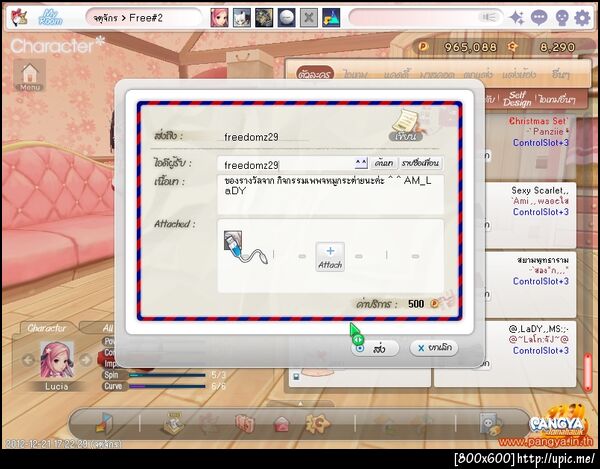Open the ^^ emoticon dropdown beside recipient ID
Screen dimensions: 600x469
360,163
